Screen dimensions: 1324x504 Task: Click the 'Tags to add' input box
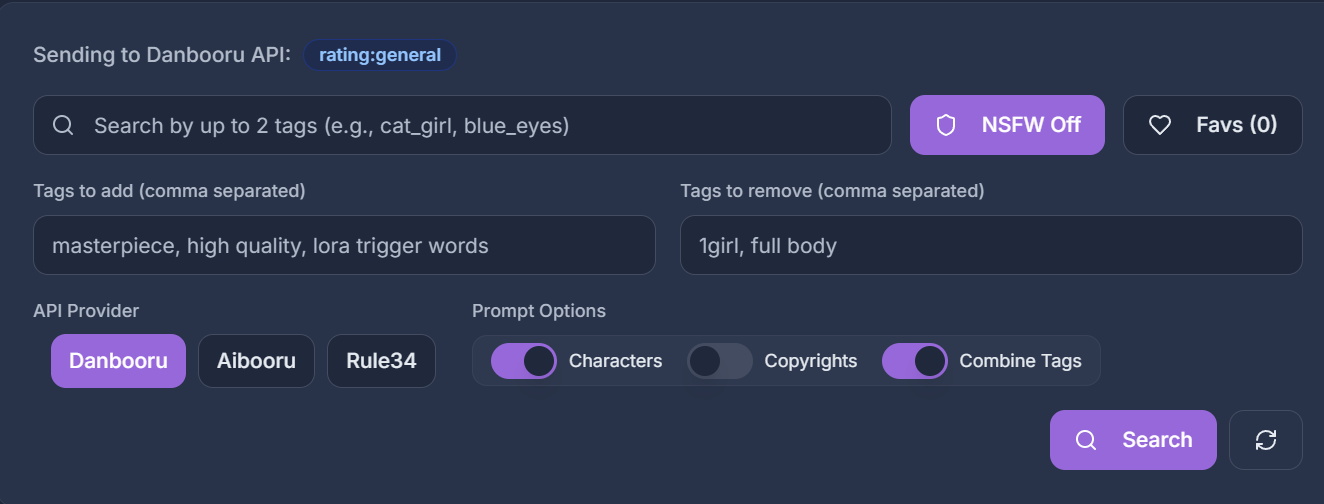pos(344,245)
